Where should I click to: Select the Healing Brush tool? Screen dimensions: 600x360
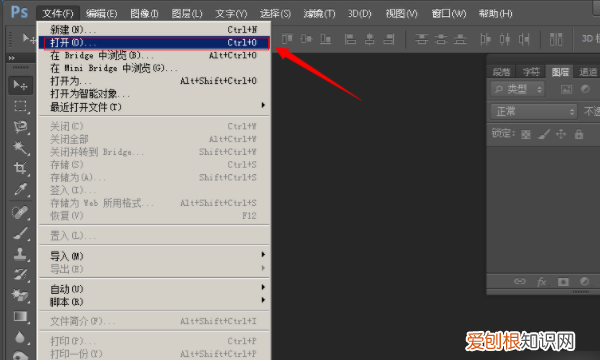click(x=20, y=212)
